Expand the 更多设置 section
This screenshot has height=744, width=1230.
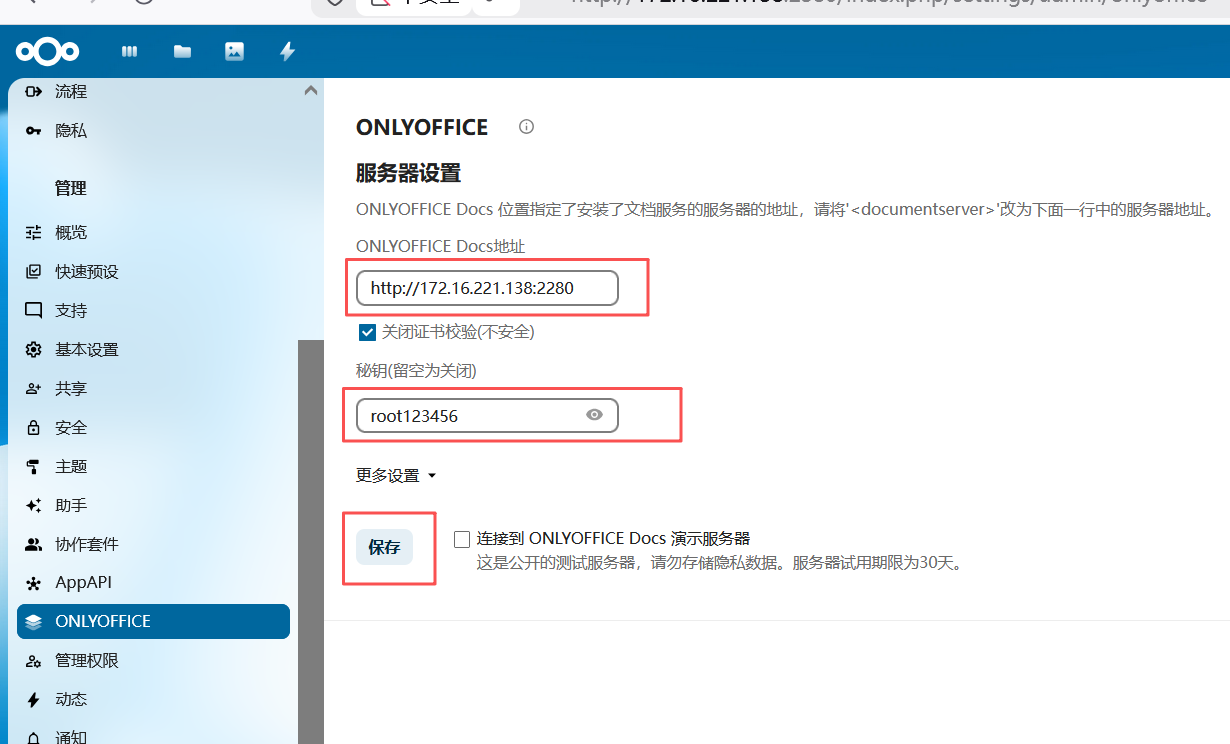click(x=396, y=476)
